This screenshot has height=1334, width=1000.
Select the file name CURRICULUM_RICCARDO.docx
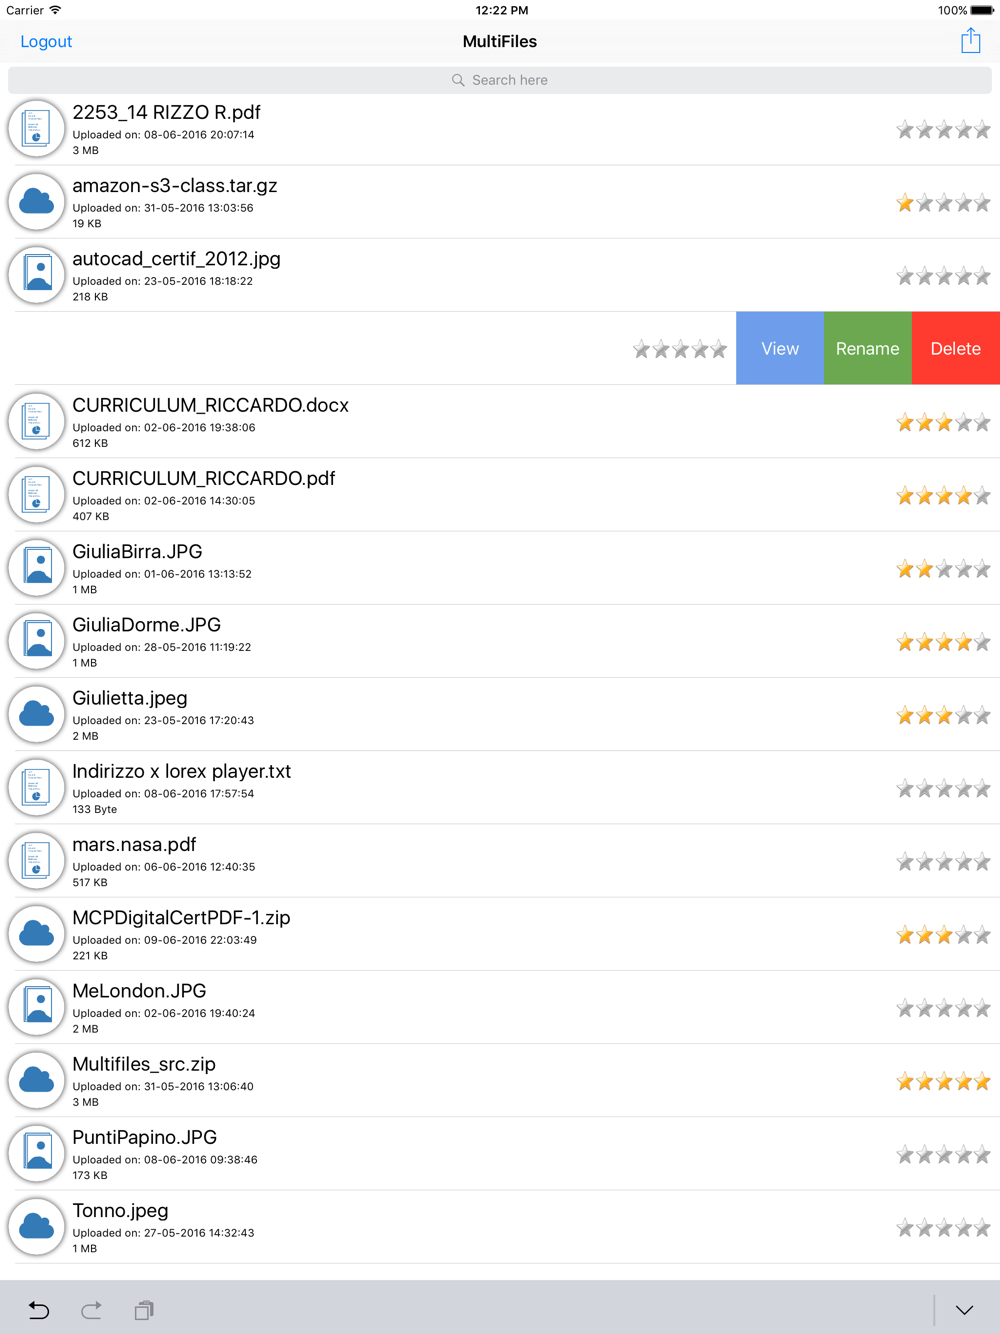[x=210, y=405]
